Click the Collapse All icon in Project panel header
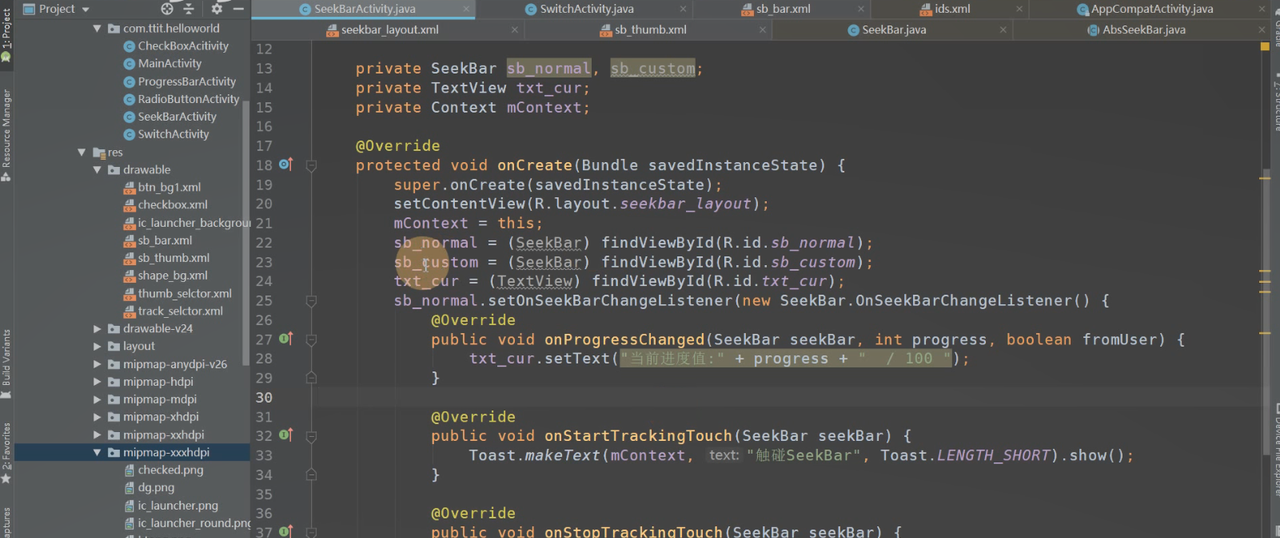The width and height of the screenshot is (1280, 538). pos(188,8)
